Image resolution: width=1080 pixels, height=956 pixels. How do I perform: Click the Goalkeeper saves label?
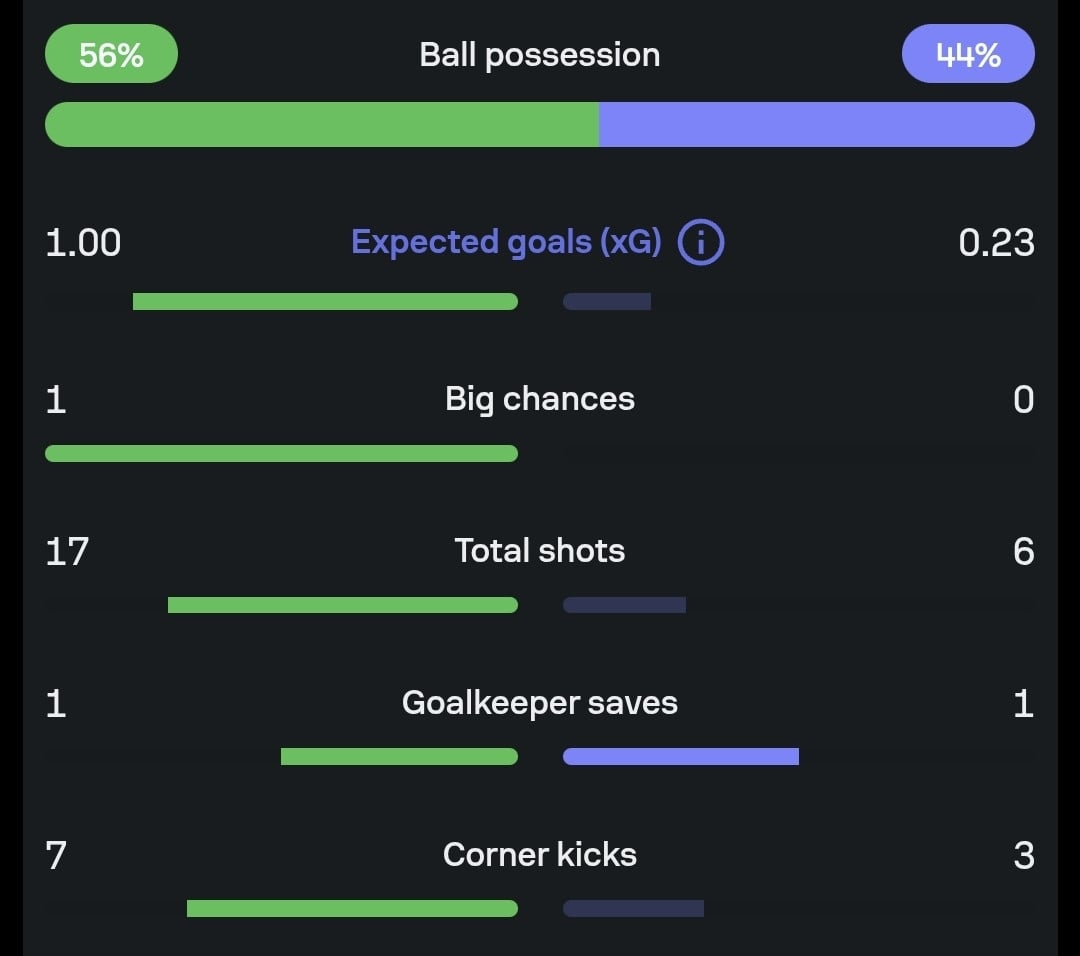coord(540,703)
